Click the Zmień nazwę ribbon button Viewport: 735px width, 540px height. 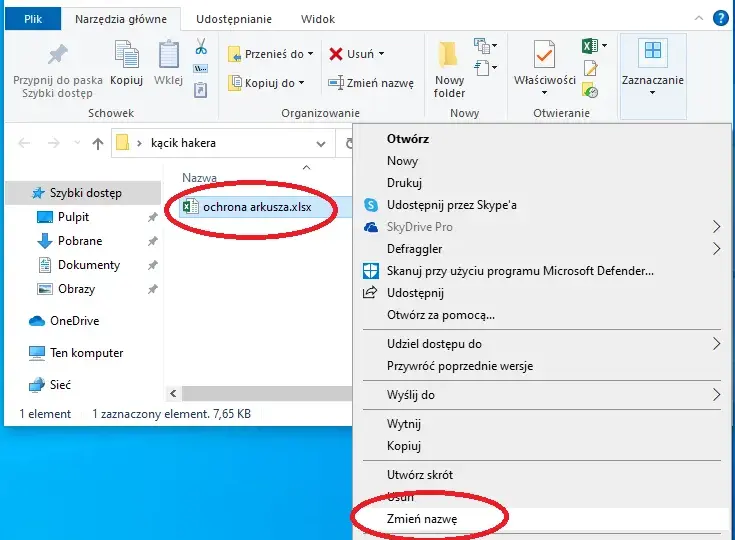[371, 83]
